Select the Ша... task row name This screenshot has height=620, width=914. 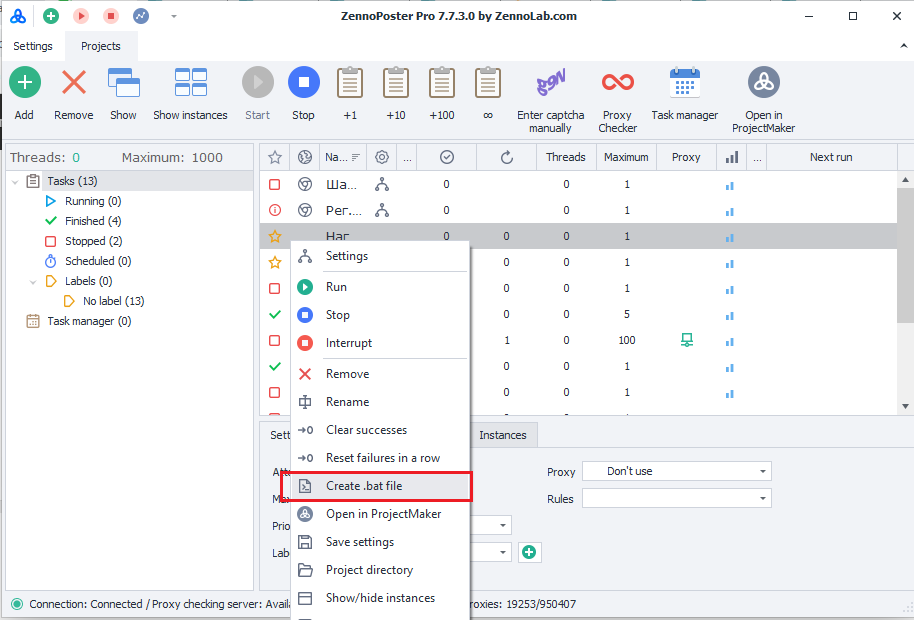[341, 185]
